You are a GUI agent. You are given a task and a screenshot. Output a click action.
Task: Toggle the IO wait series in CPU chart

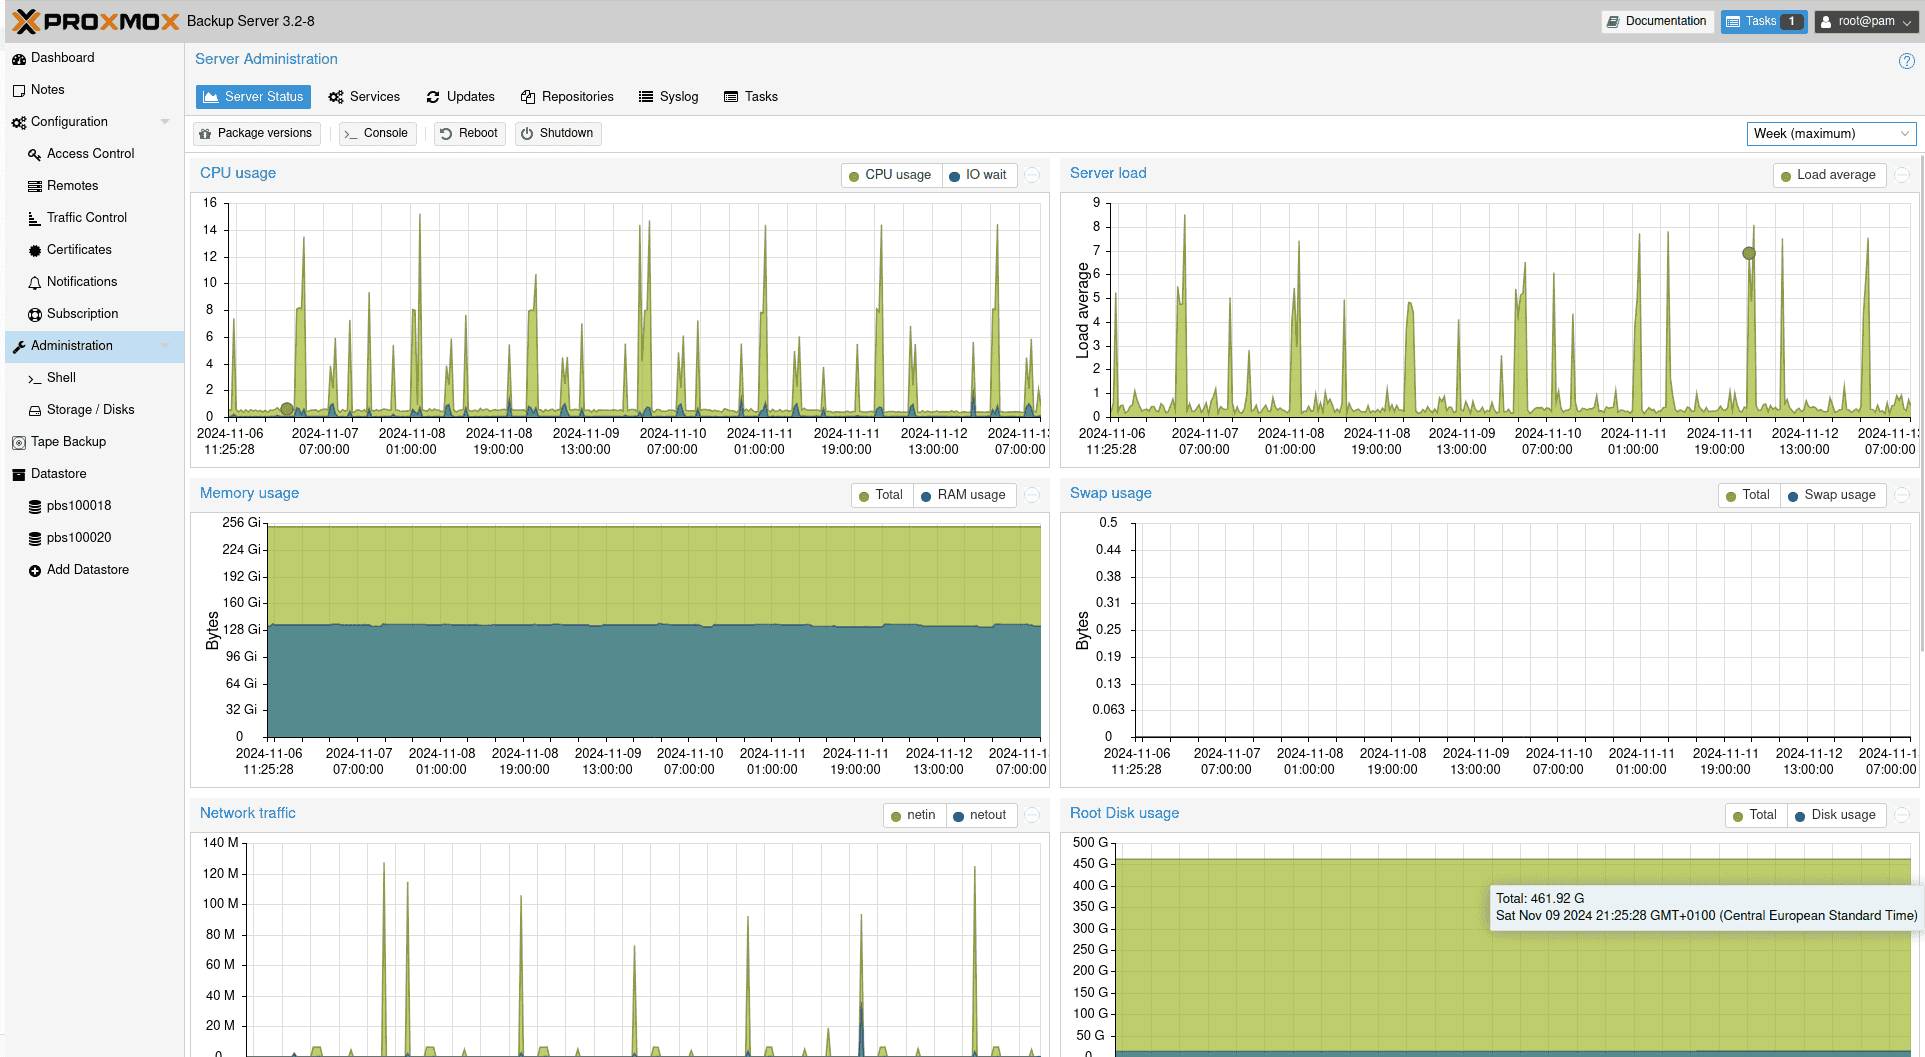tap(978, 175)
